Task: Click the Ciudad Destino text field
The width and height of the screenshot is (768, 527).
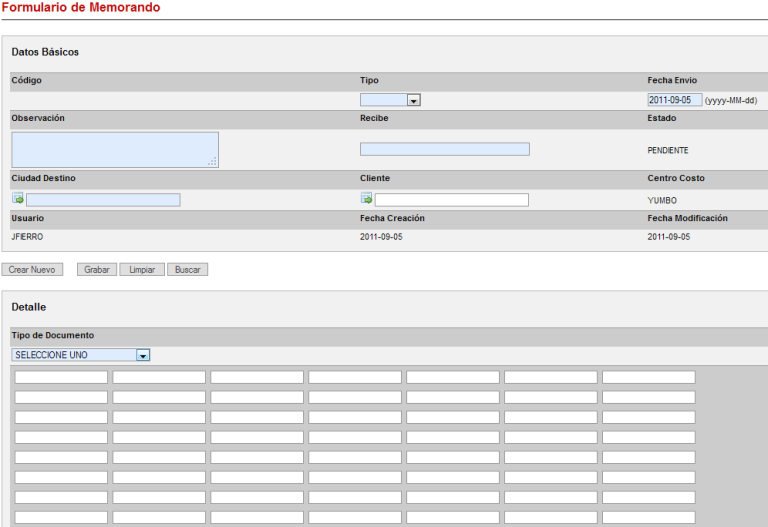Action: [x=103, y=200]
